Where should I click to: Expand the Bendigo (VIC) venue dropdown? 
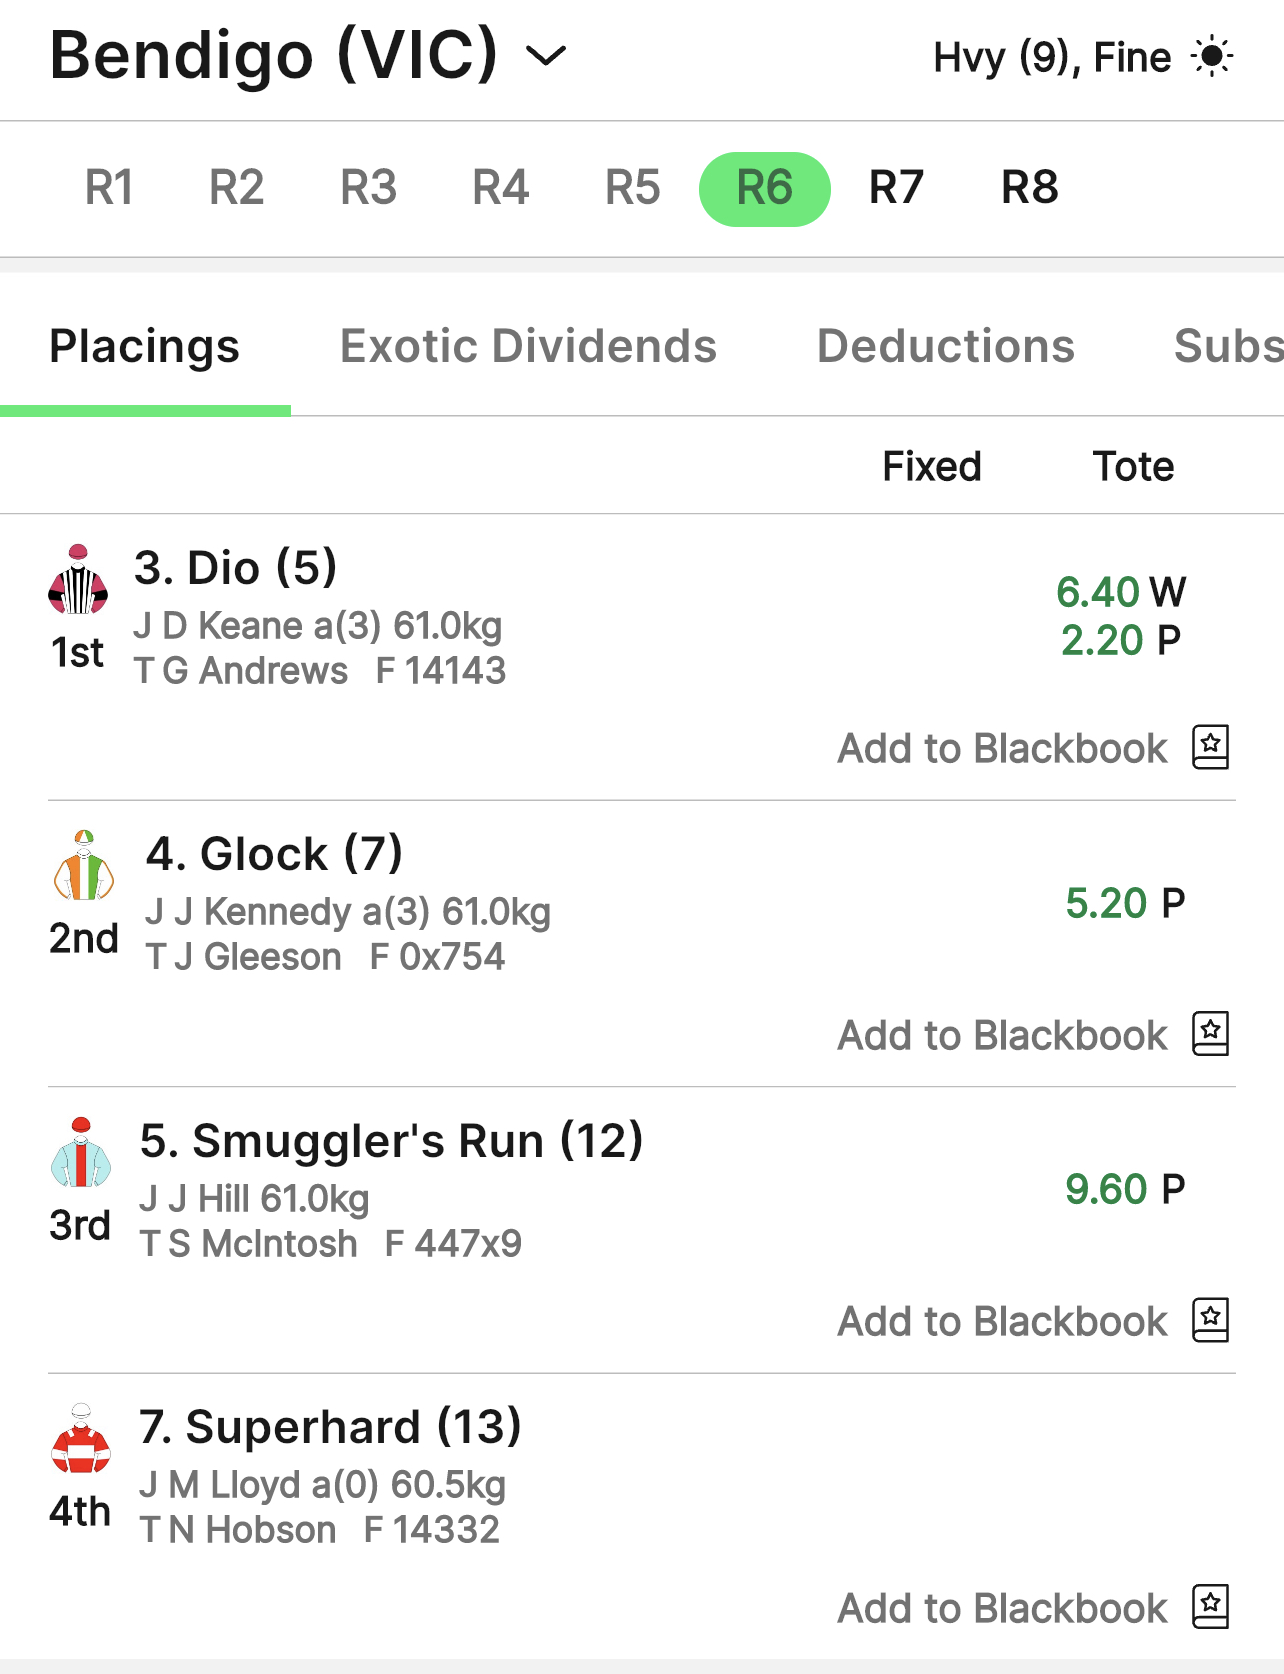click(x=546, y=56)
